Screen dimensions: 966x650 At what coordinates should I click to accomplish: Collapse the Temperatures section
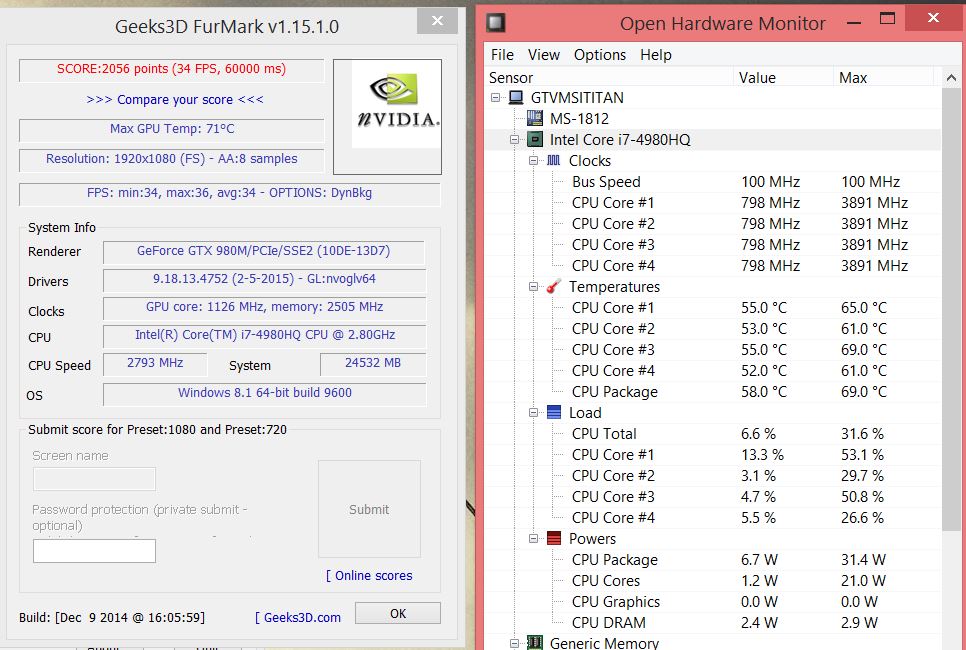(x=534, y=286)
